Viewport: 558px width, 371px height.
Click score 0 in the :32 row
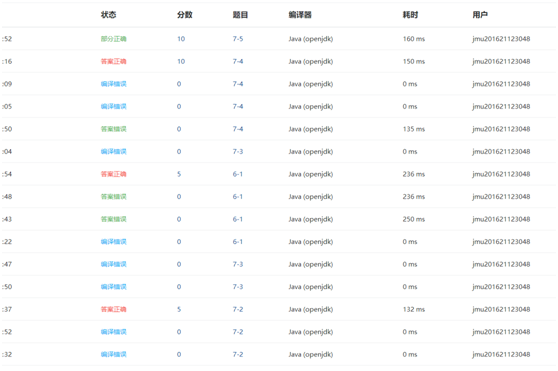coord(179,354)
